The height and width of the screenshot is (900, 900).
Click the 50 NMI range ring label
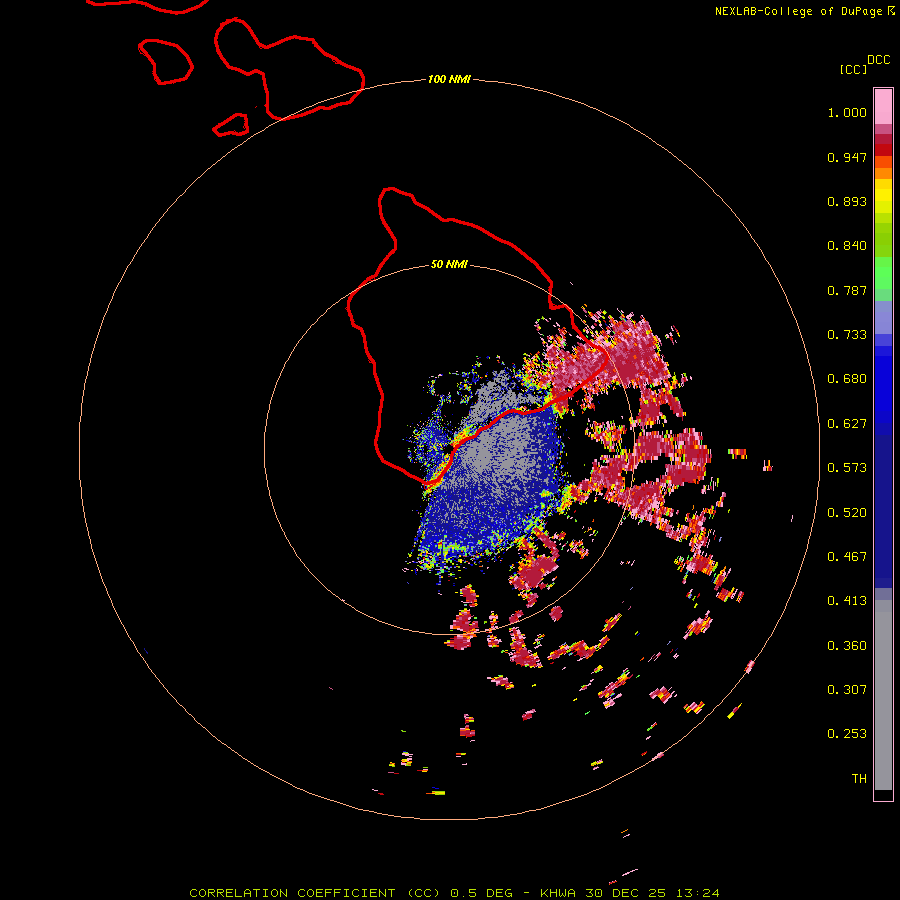(x=449, y=264)
